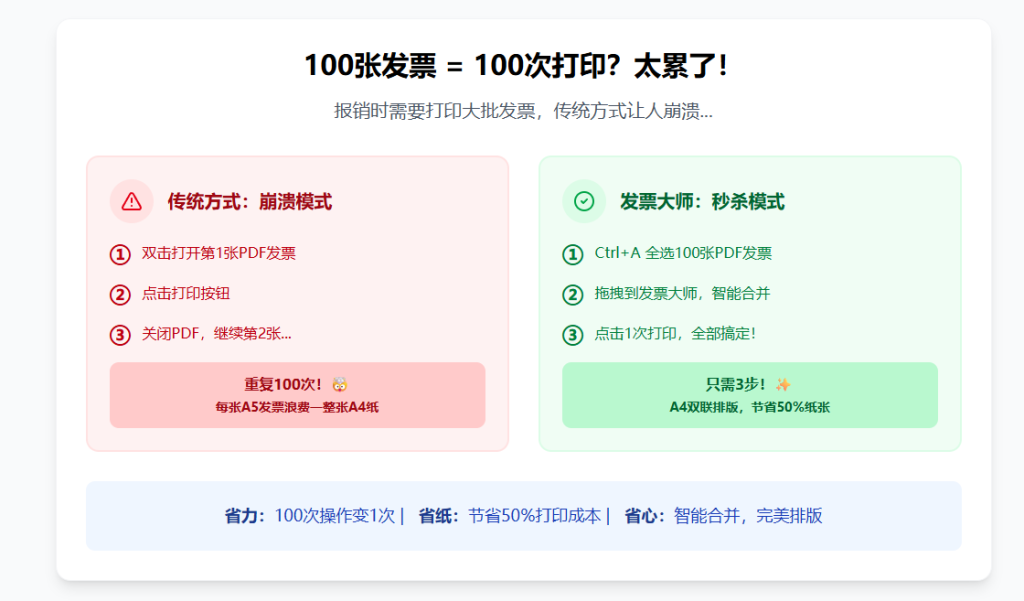
Task: Click green step 3 circled number
Action: point(572,335)
